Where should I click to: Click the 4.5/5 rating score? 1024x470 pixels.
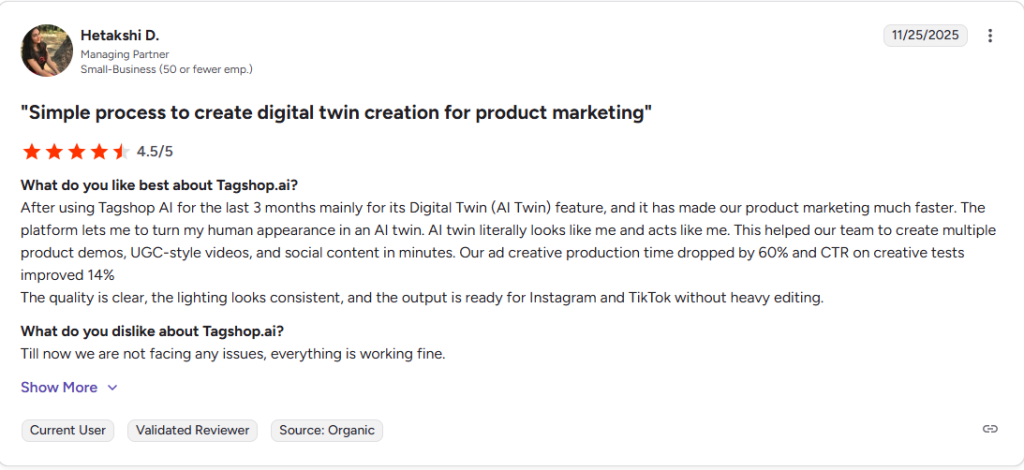[155, 152]
